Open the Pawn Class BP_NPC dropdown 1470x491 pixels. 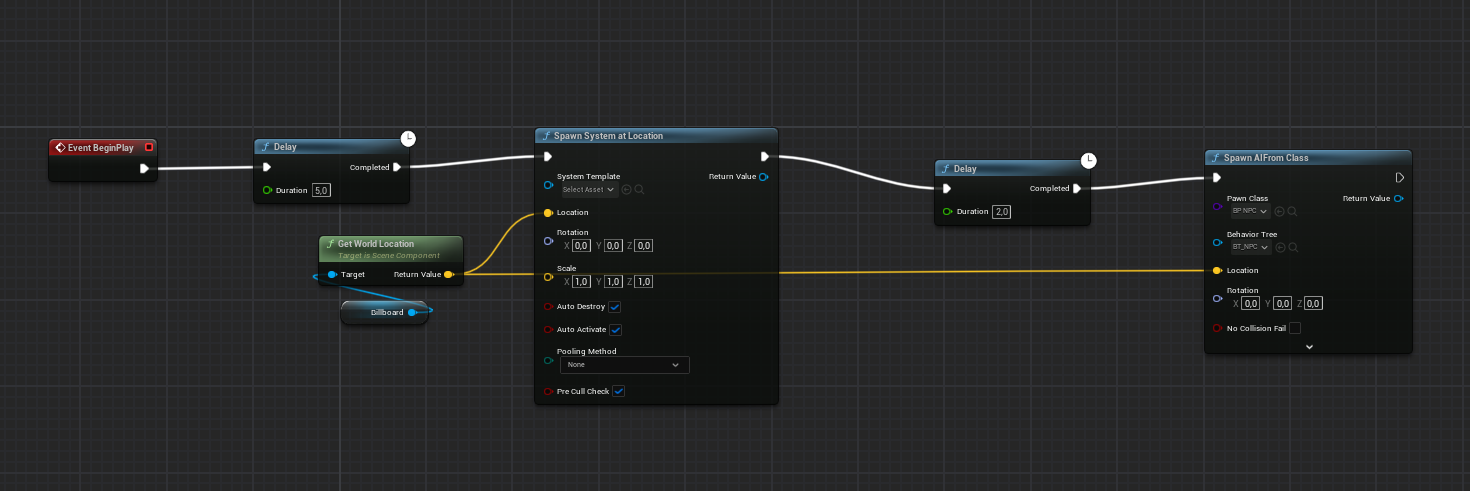(x=1250, y=211)
